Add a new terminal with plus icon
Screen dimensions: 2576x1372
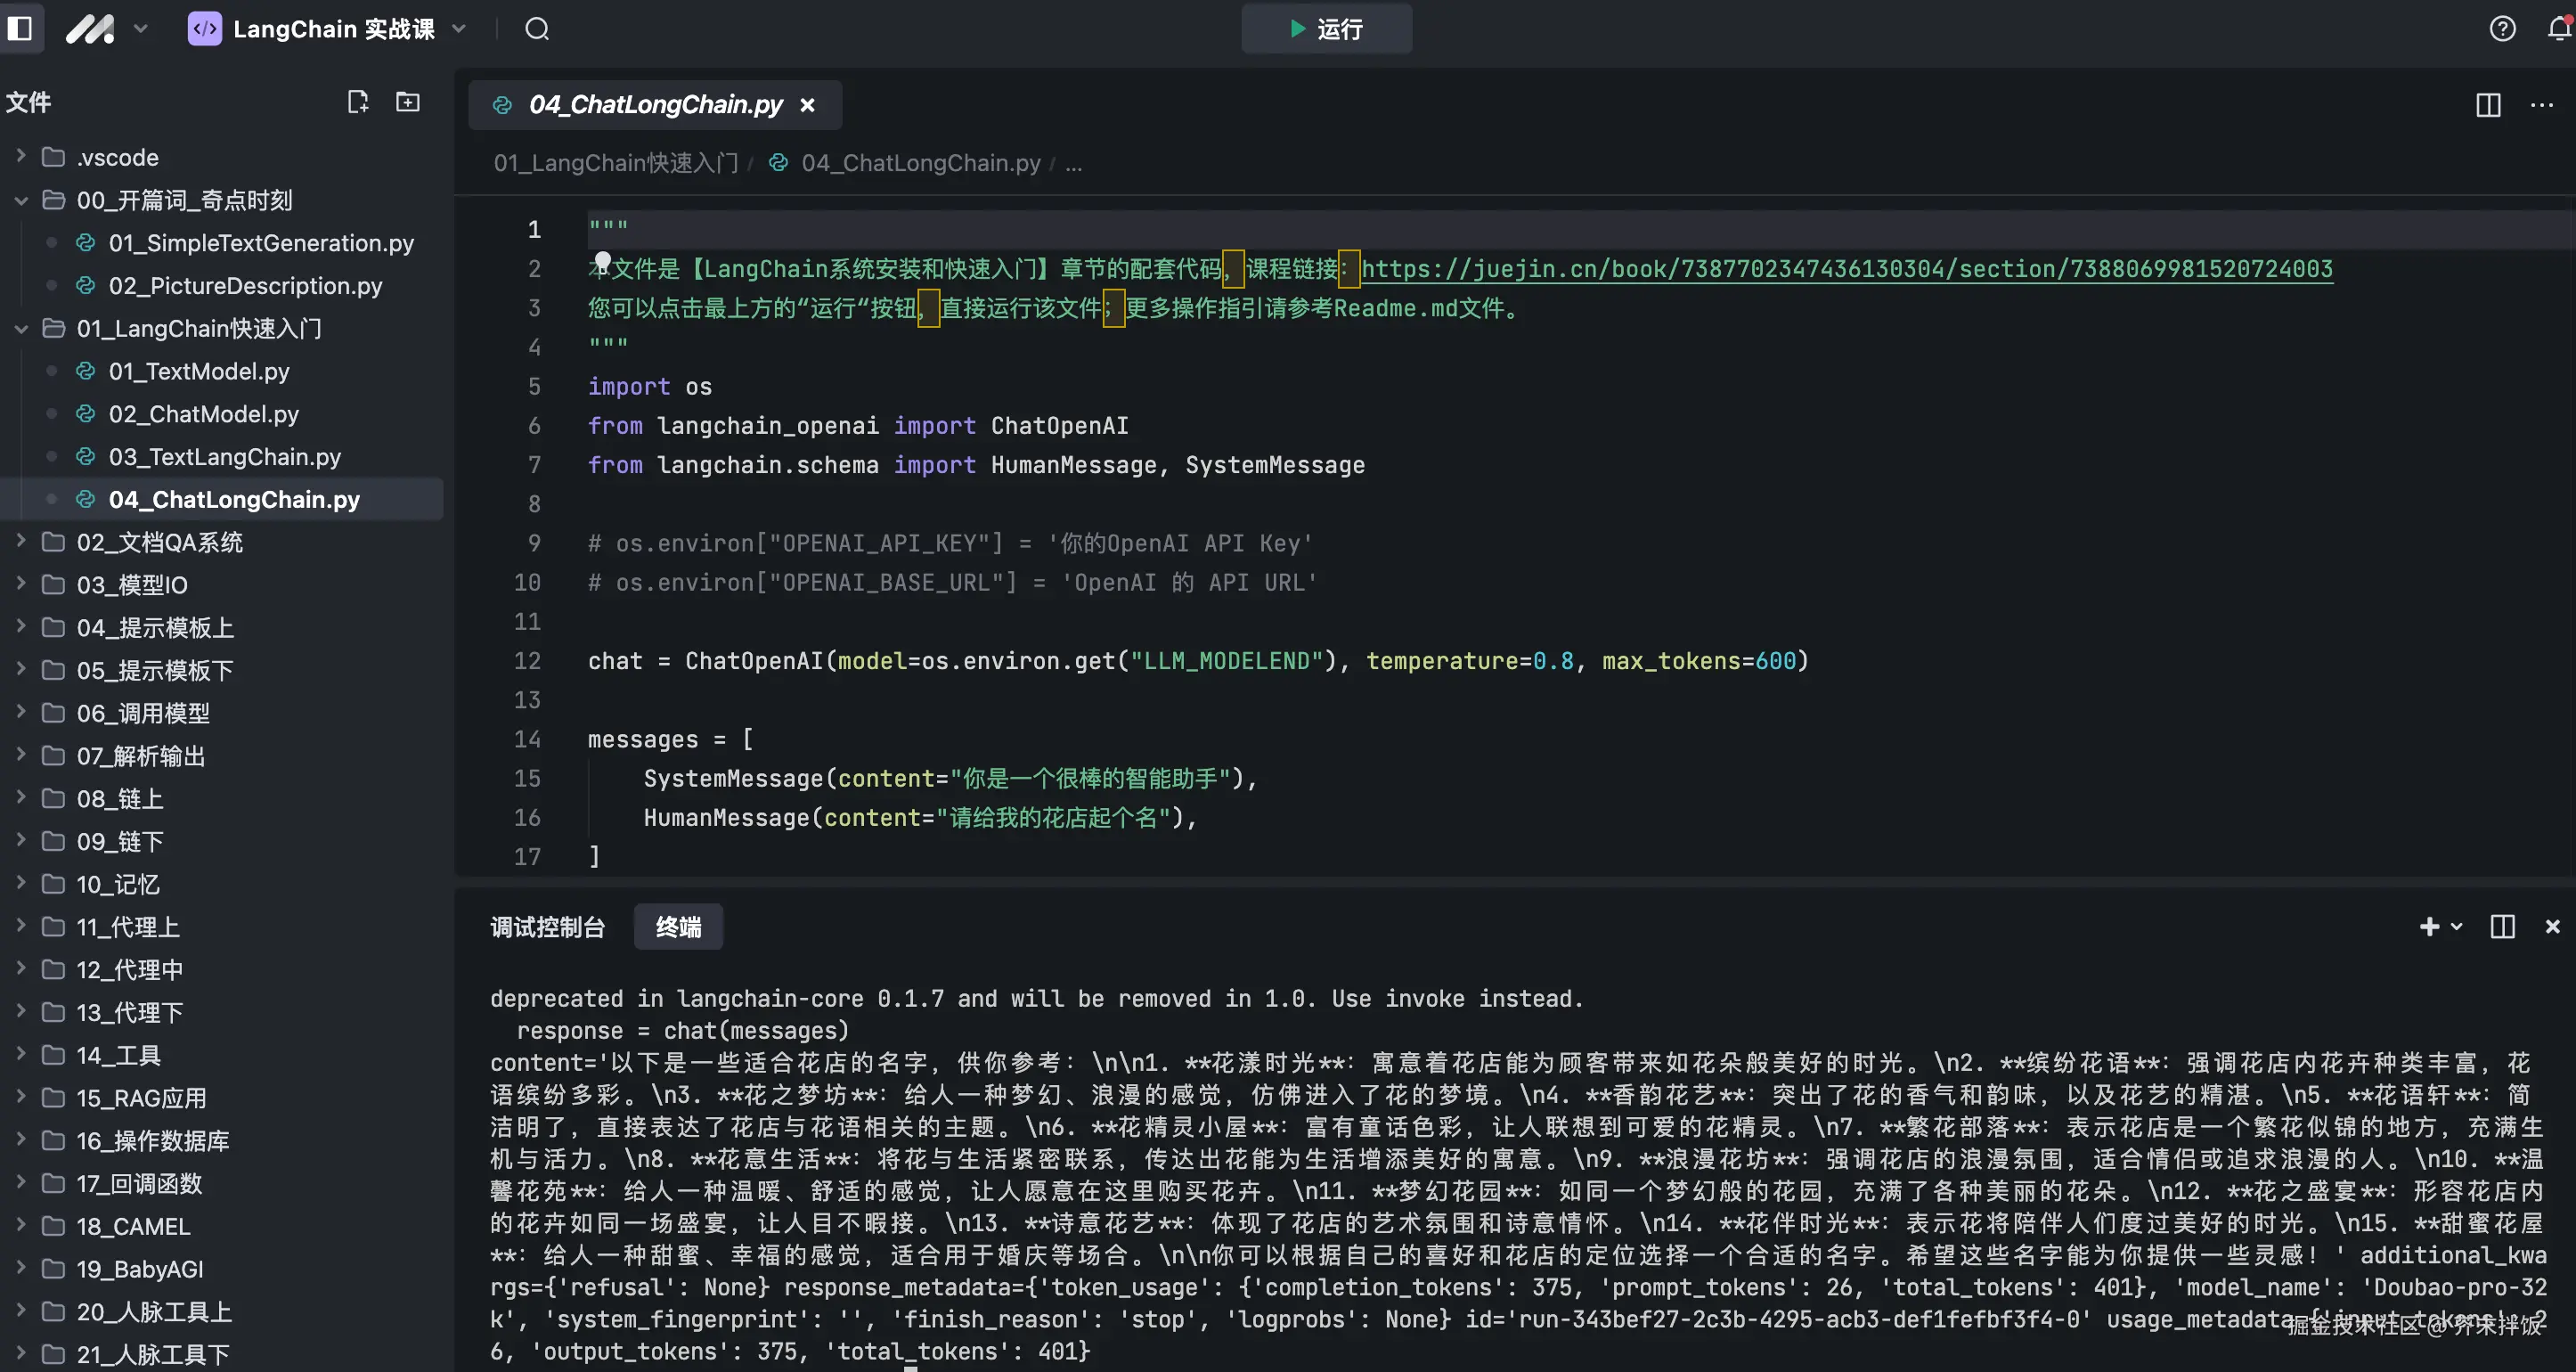tap(2429, 926)
